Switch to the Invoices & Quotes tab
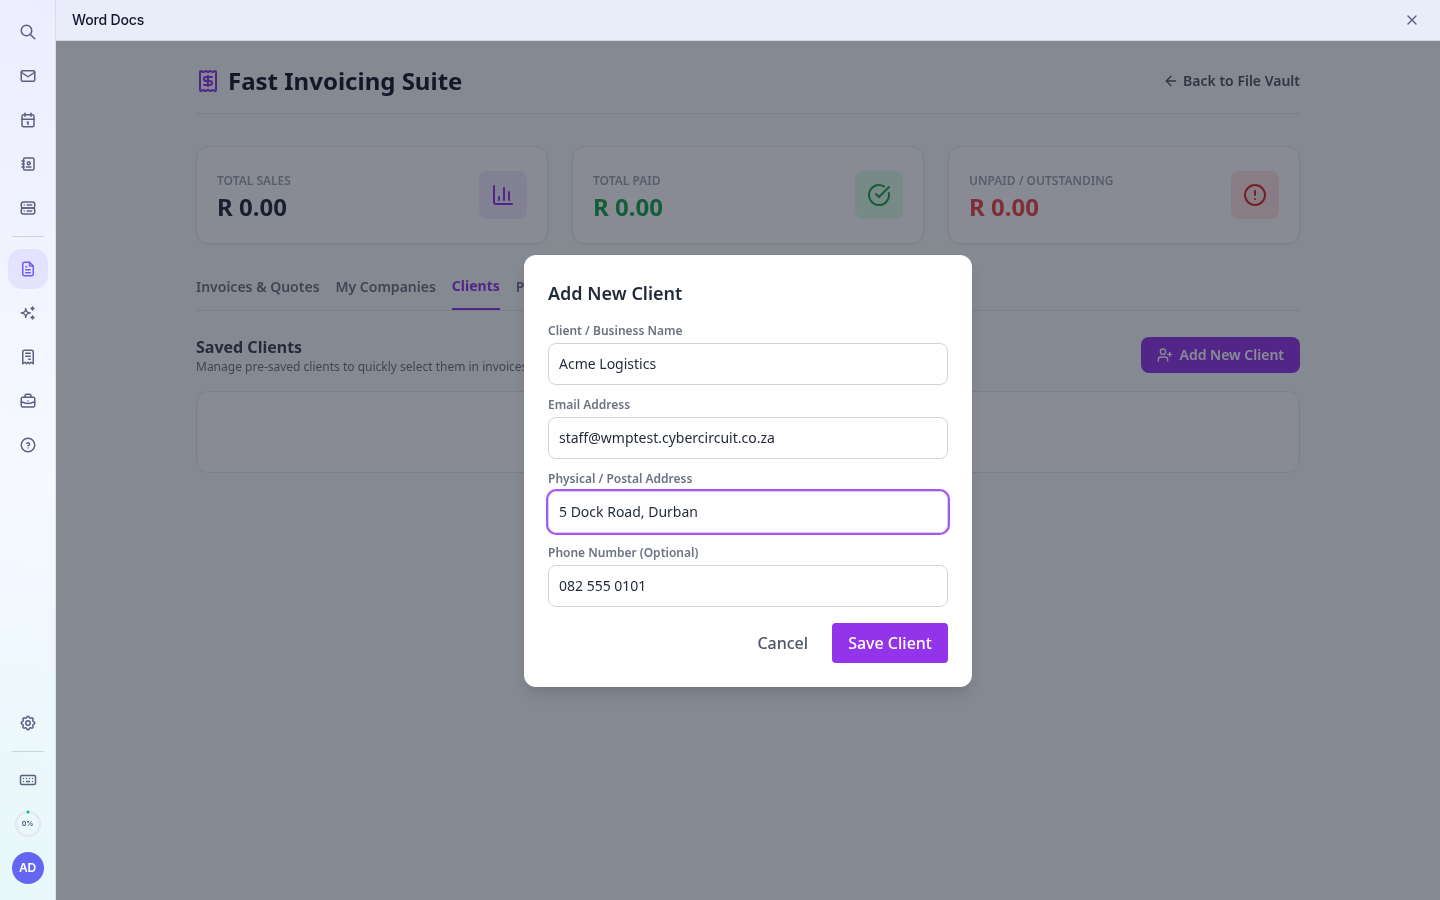 coord(258,287)
